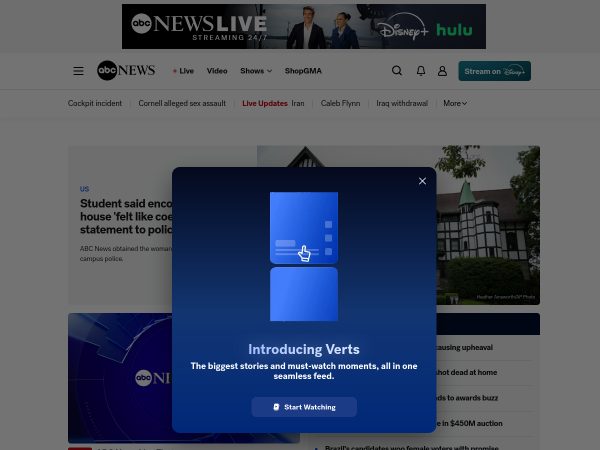This screenshot has height=450, width=600.
Task: Open headline ending 'shot dead at home'
Action: point(466,372)
